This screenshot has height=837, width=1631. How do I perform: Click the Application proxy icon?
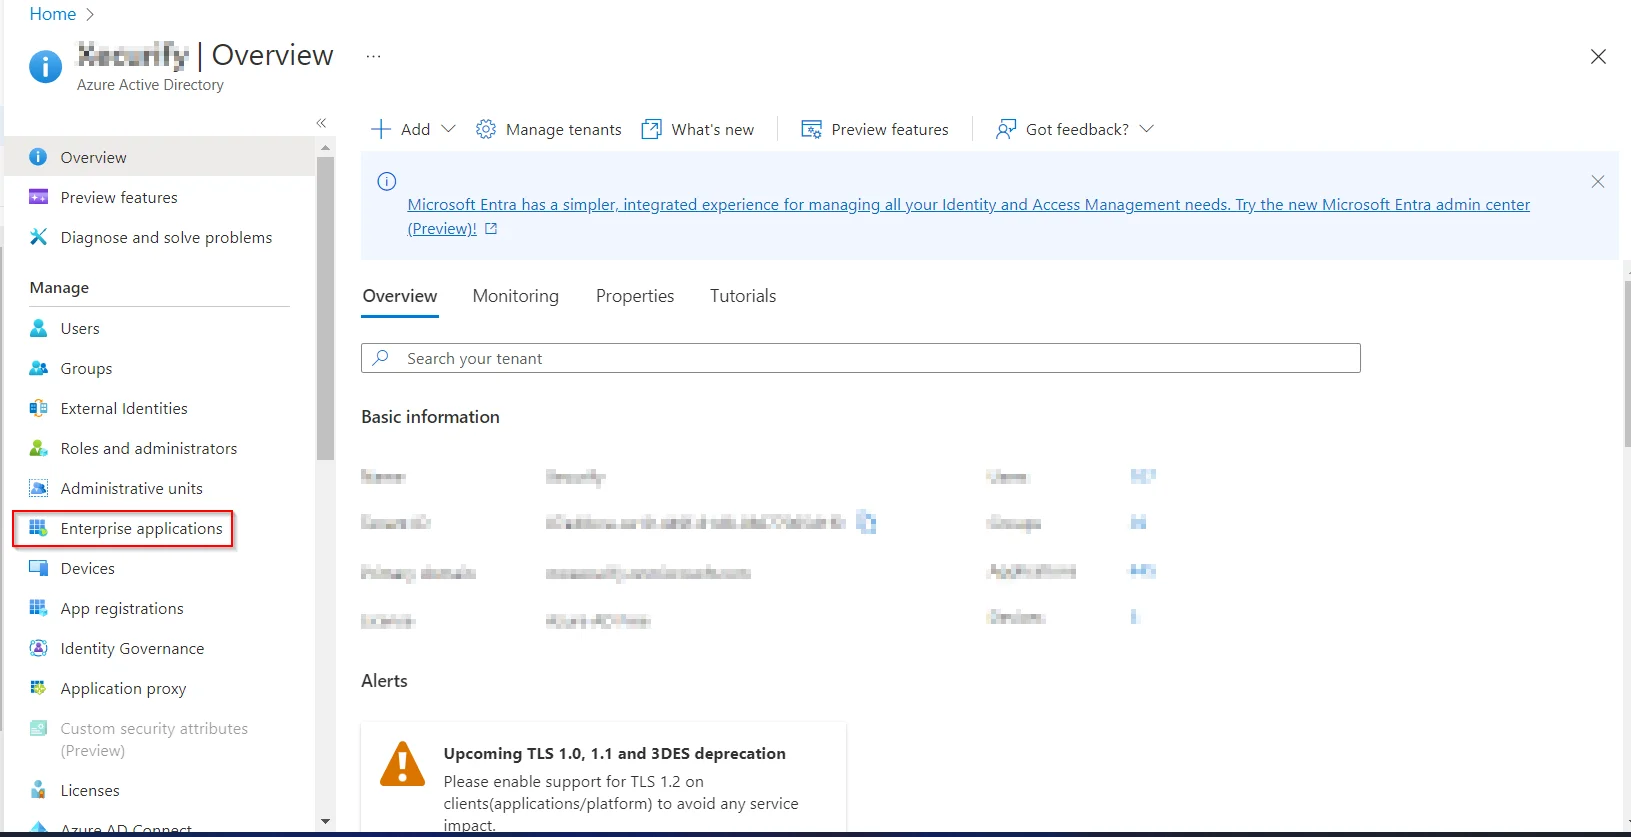coord(38,688)
